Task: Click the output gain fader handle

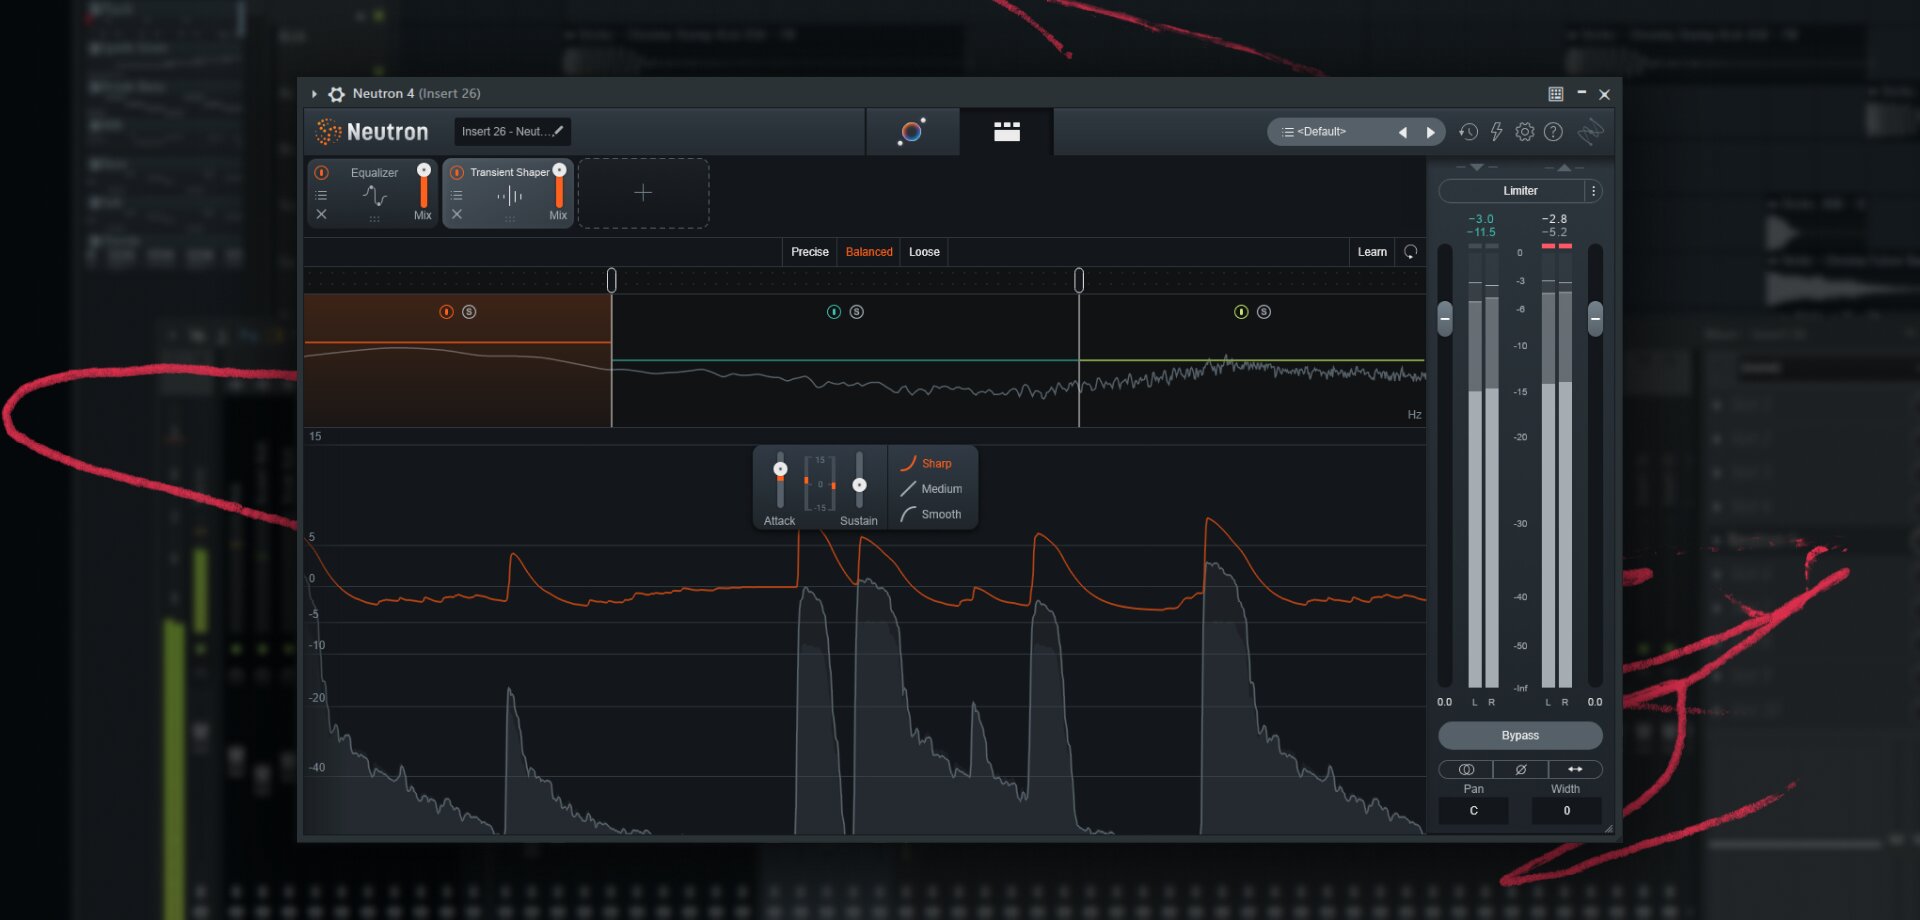Action: 1595,319
